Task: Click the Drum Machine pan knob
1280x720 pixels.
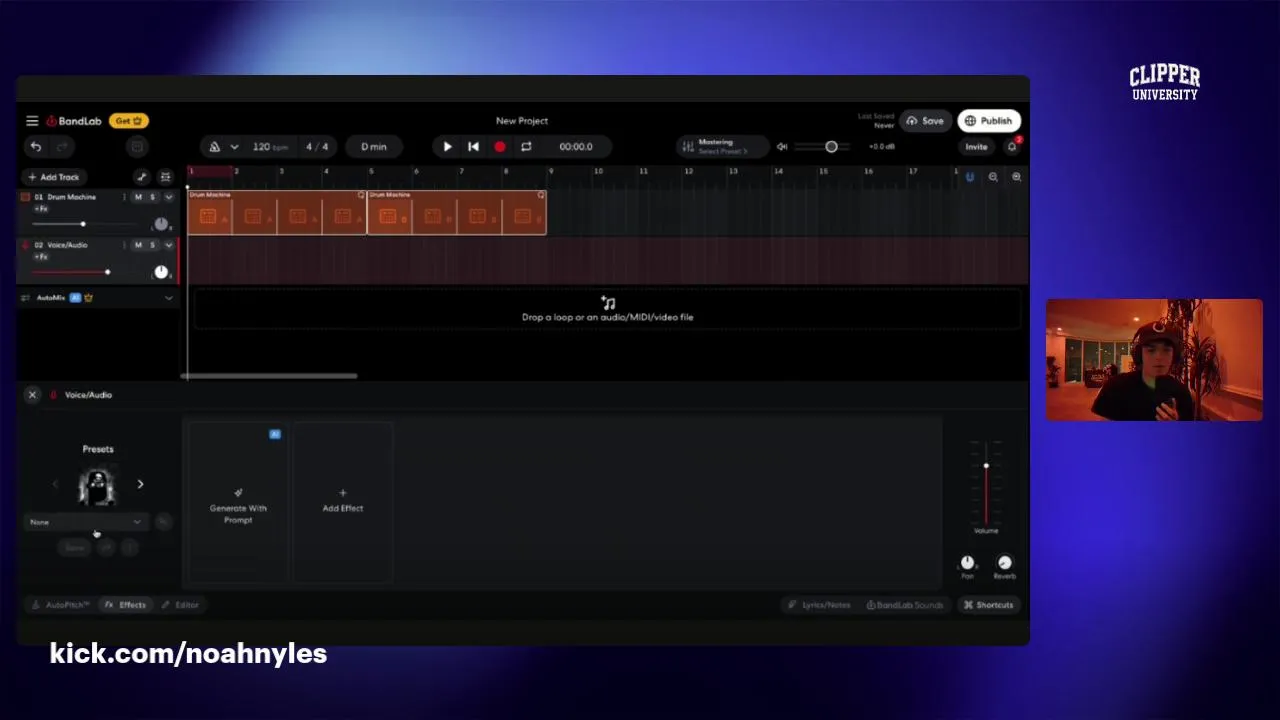Action: click(161, 224)
